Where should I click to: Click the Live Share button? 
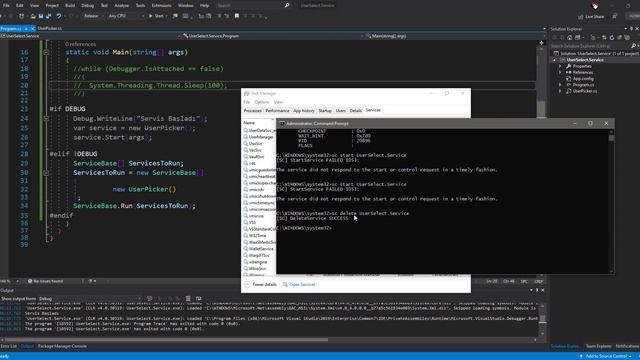pos(591,17)
